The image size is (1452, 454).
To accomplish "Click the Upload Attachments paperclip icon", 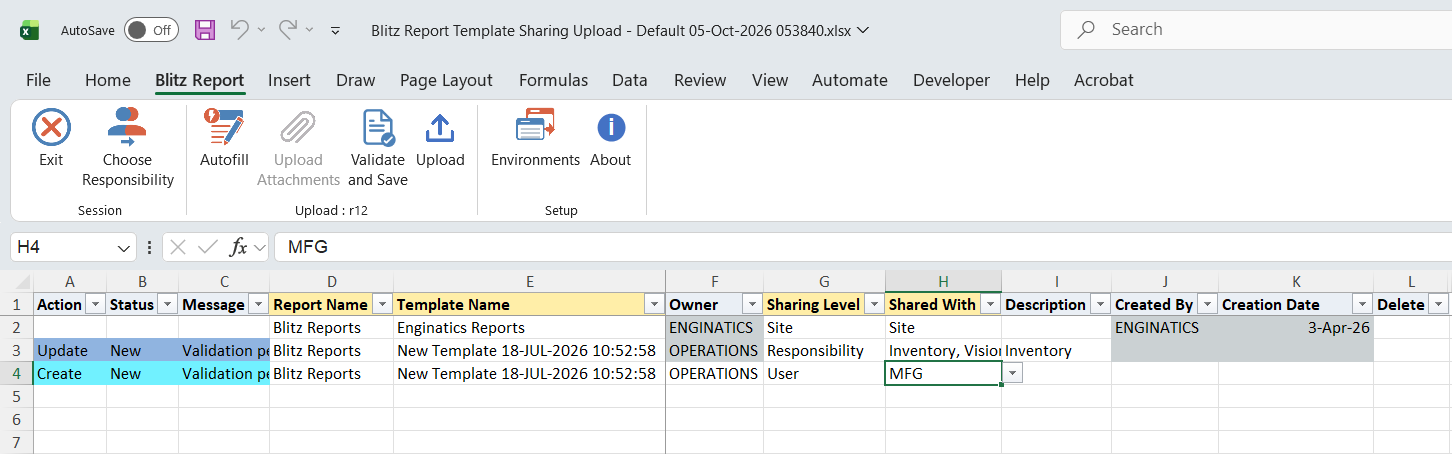I will coord(298,128).
